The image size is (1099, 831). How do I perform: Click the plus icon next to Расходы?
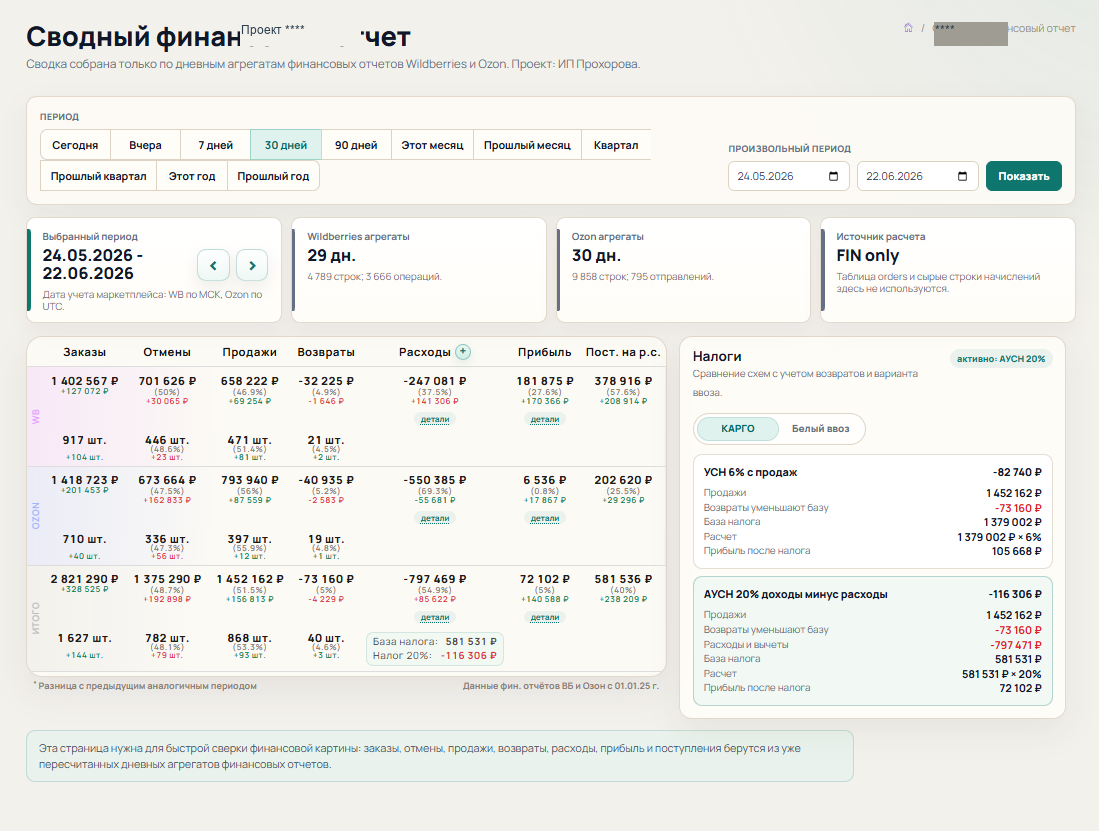click(463, 352)
